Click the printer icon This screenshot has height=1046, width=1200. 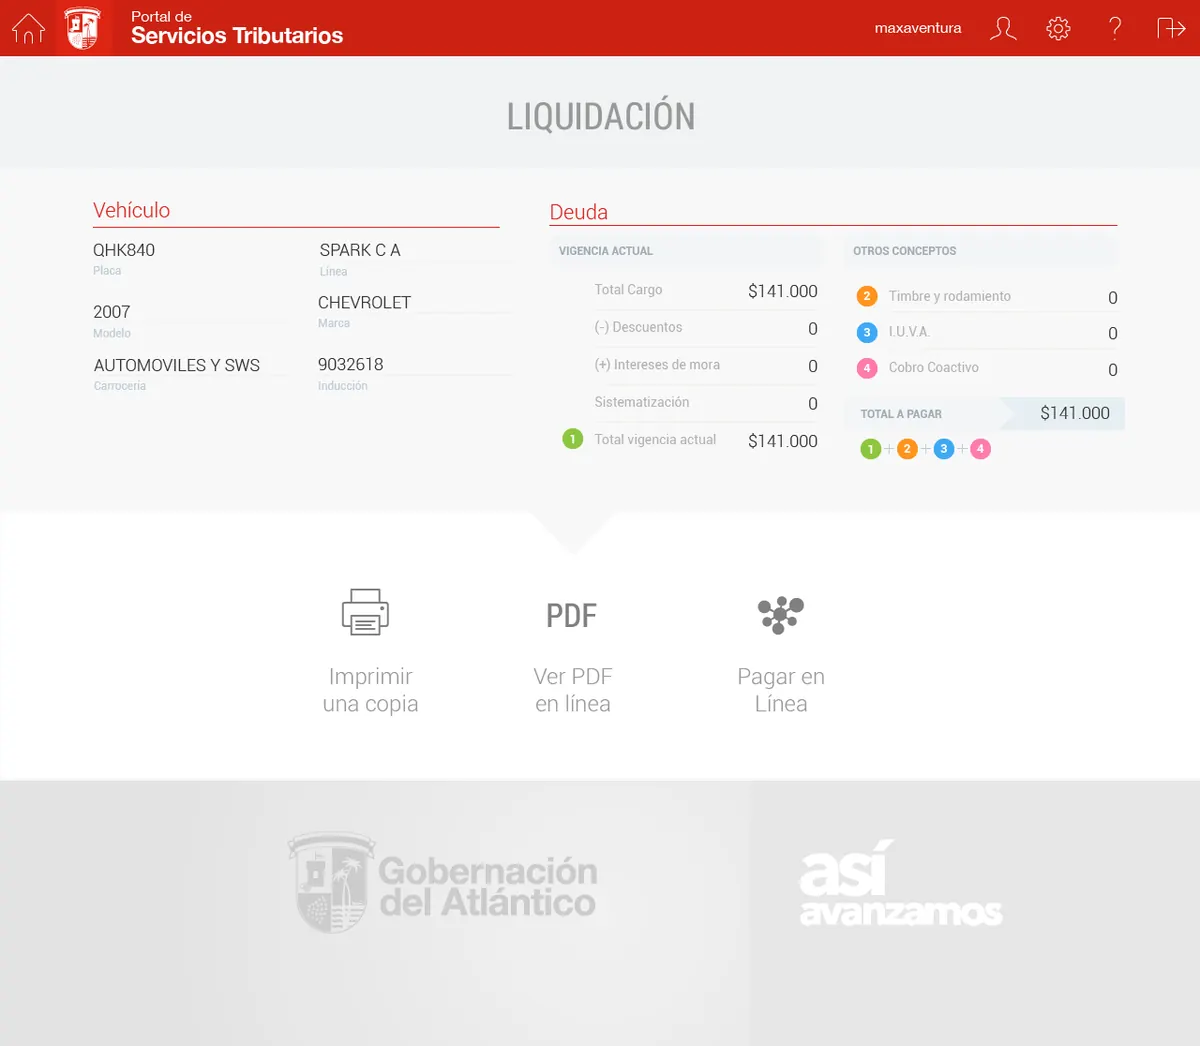pyautogui.click(x=365, y=612)
